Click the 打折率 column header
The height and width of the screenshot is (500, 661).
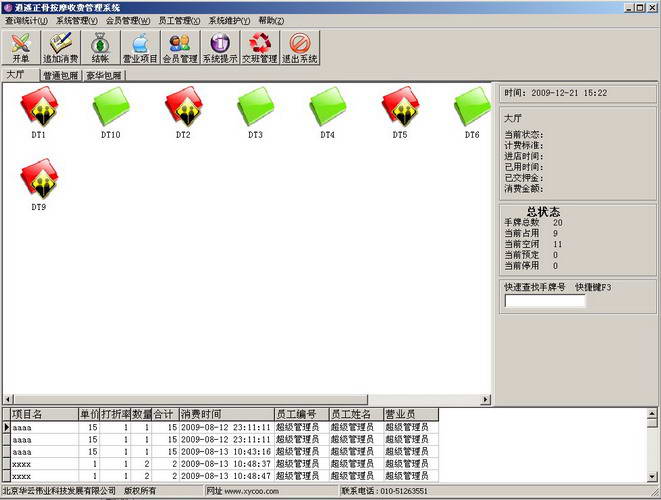115,414
